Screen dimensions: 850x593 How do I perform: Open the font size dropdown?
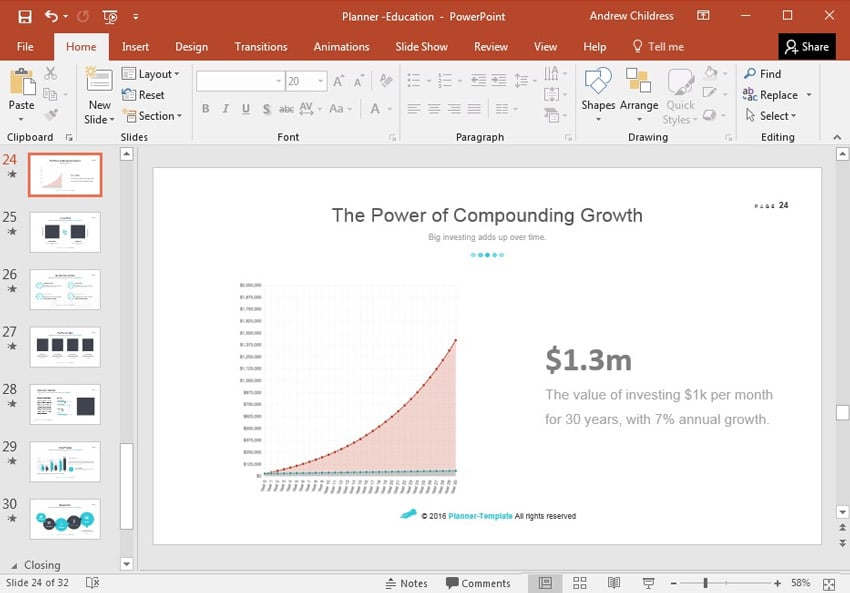point(320,82)
